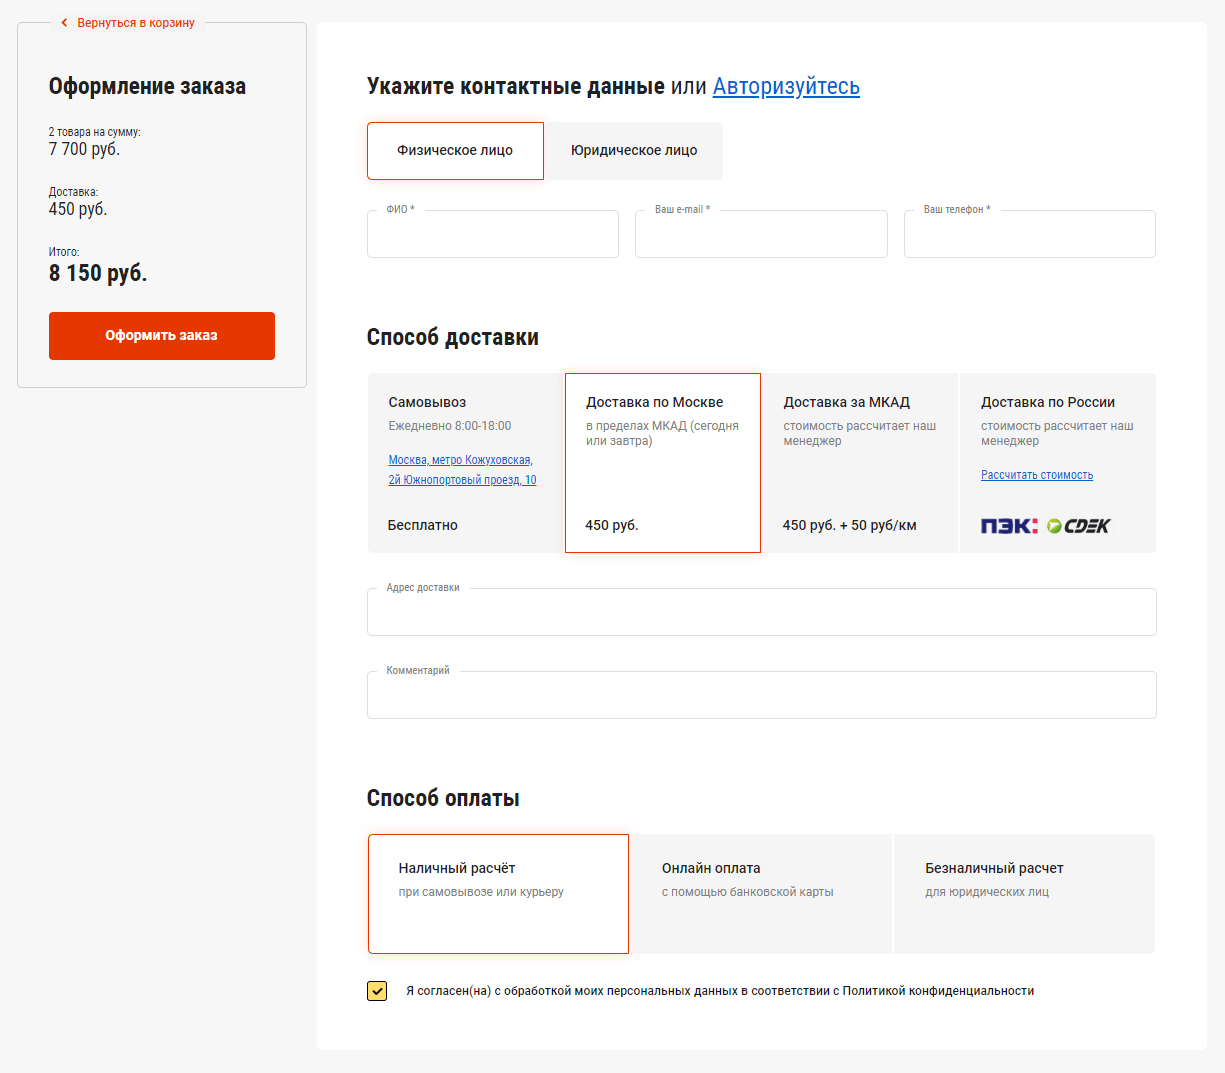Click the Адрес доставки input field

point(761,613)
